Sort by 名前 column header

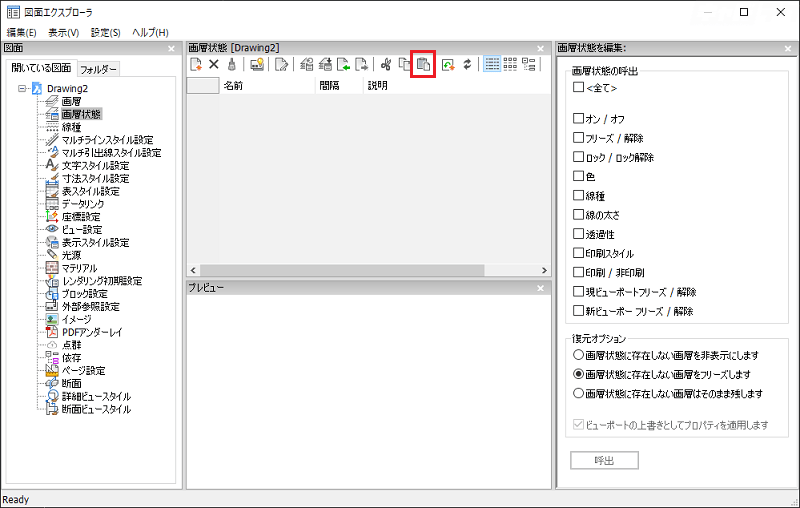267,86
